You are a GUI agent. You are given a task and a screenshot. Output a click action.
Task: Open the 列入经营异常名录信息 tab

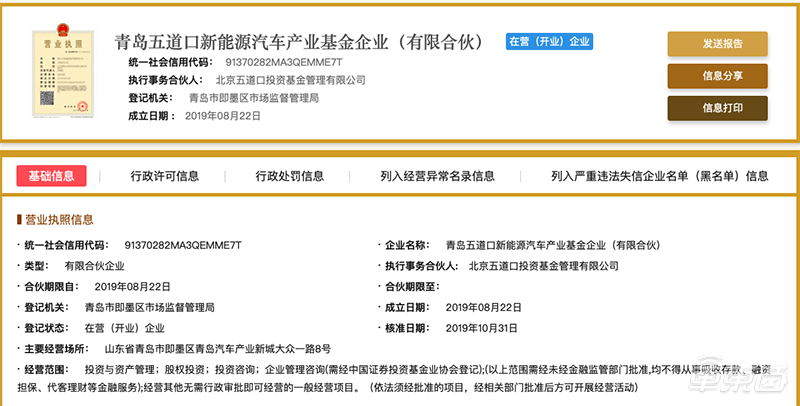(437, 176)
